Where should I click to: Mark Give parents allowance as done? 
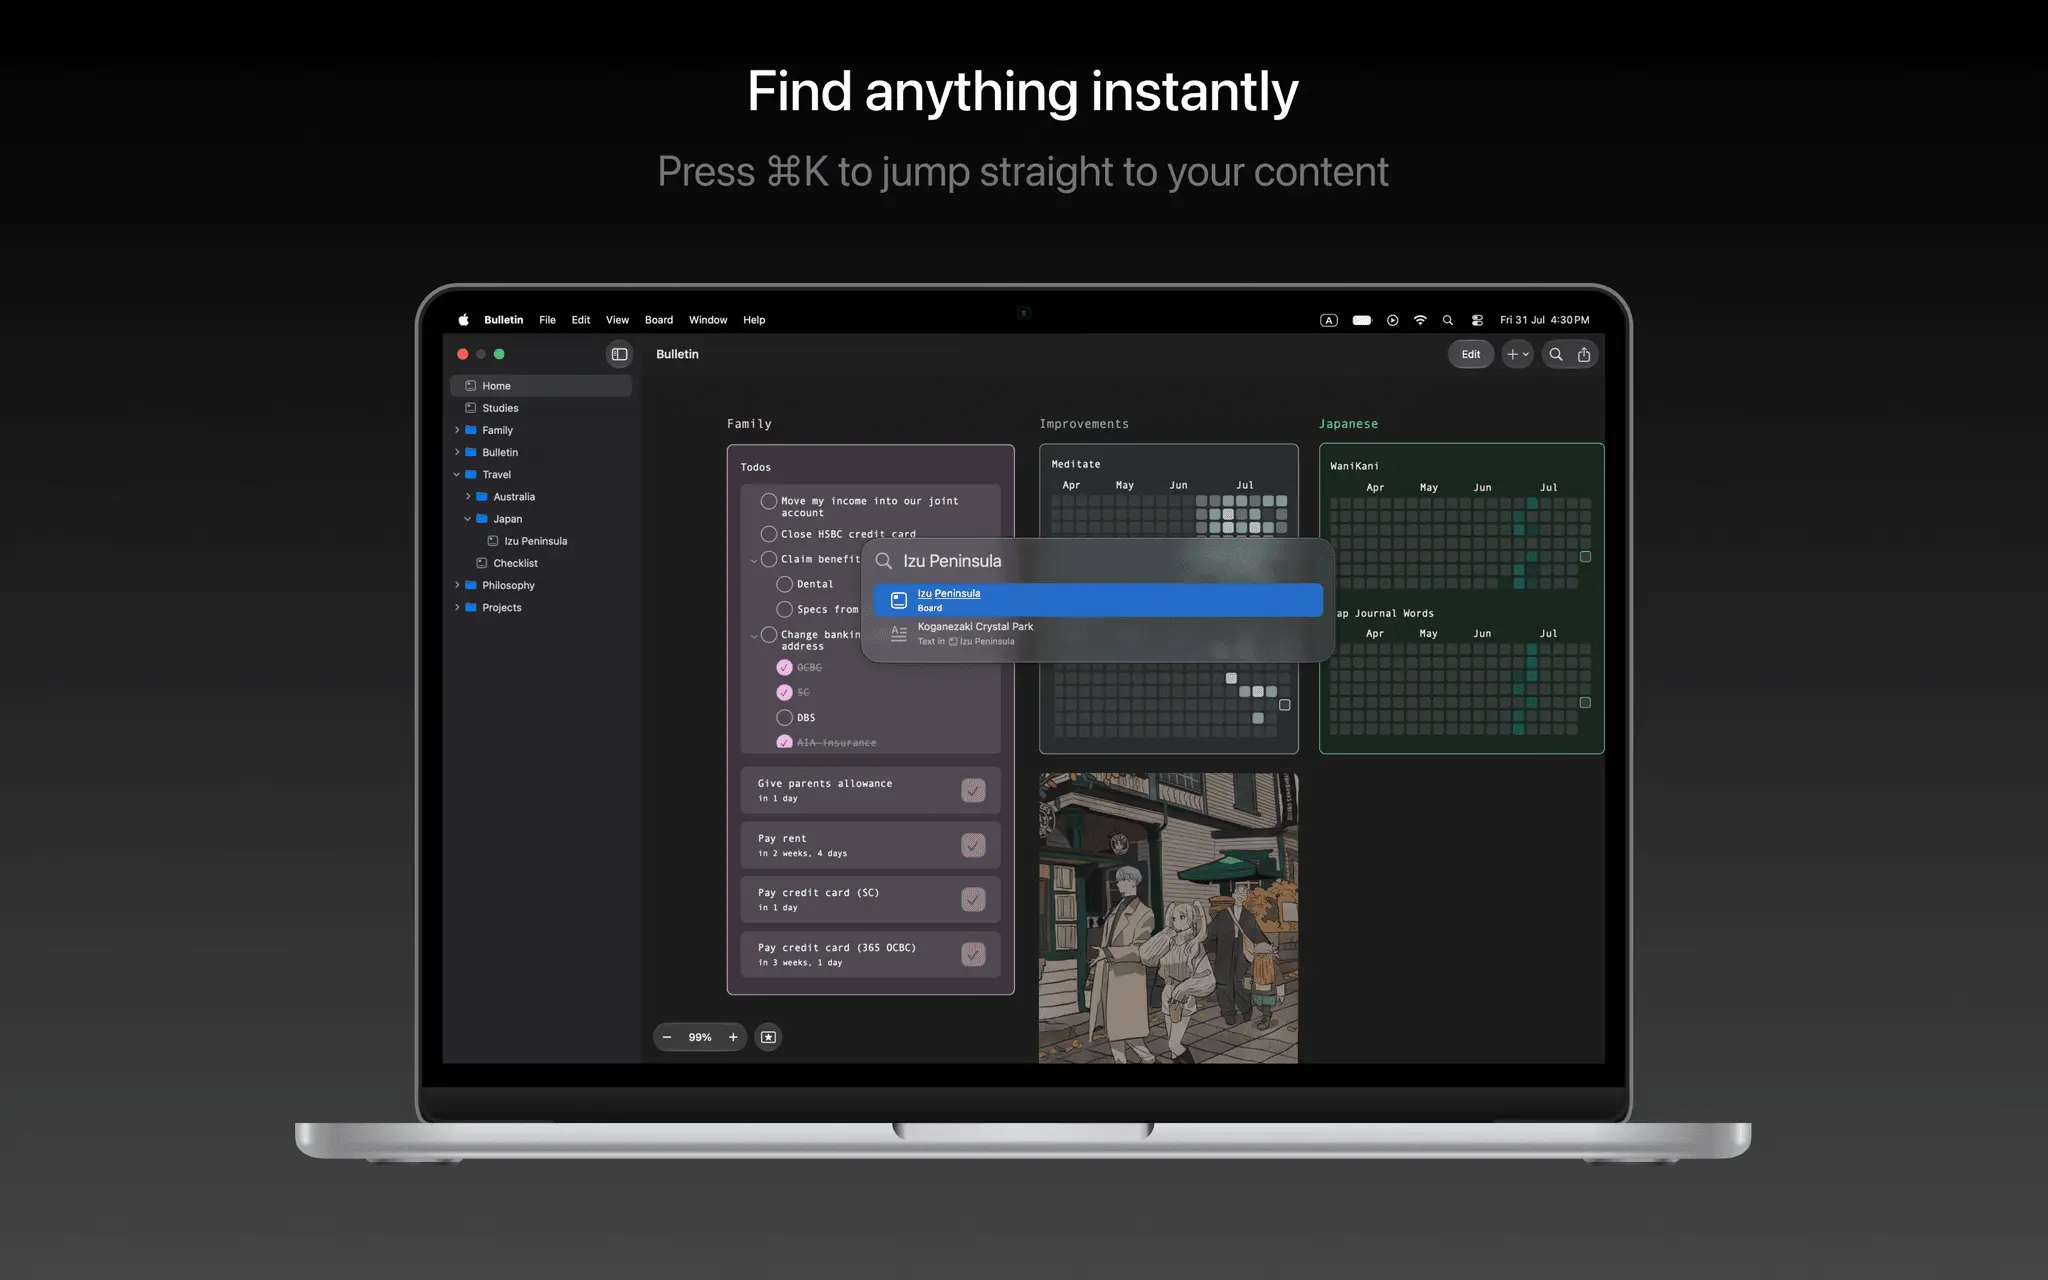973,790
